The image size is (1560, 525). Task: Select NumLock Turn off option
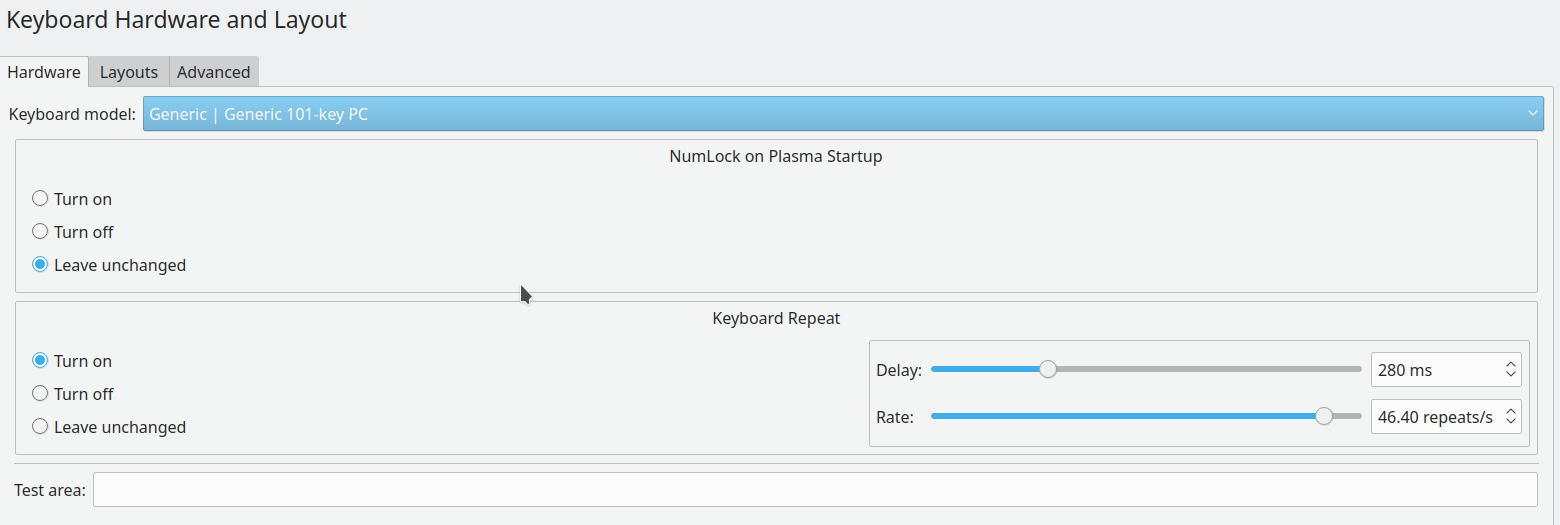click(x=41, y=232)
